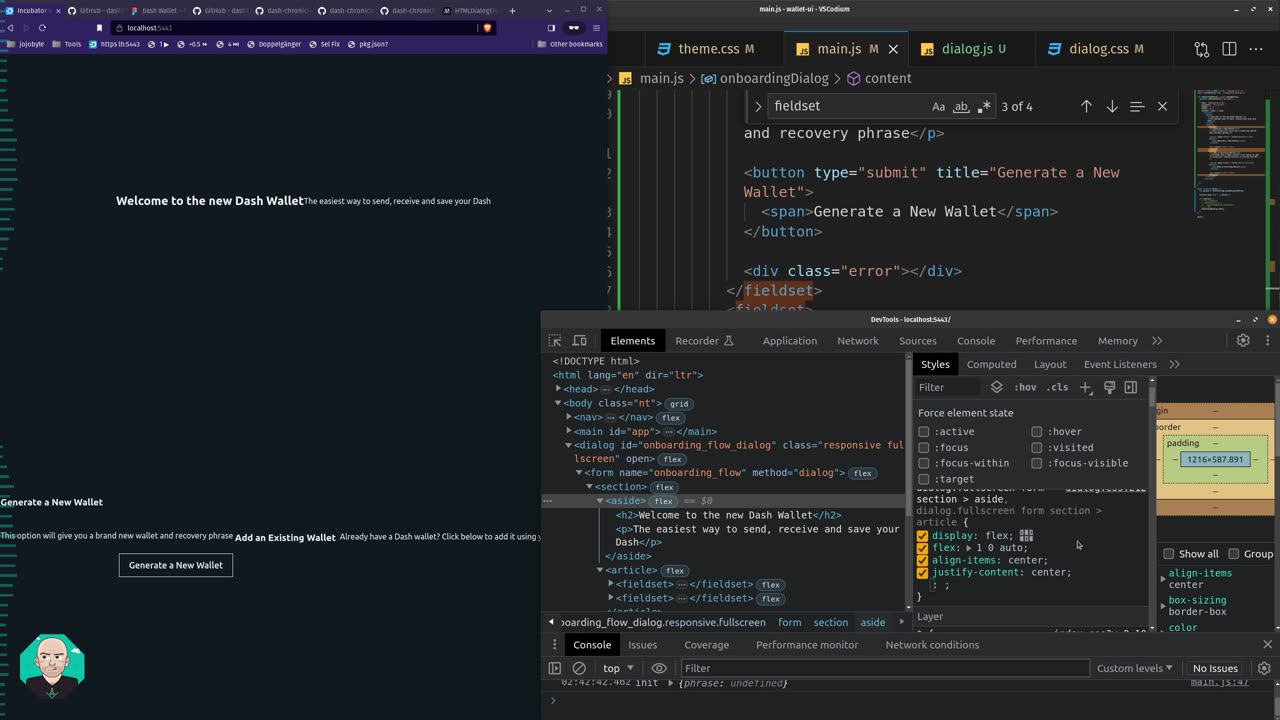The width and height of the screenshot is (1280, 720).
Task: Open the browser hamburger menu
Action: pyautogui.click(x=597, y=28)
